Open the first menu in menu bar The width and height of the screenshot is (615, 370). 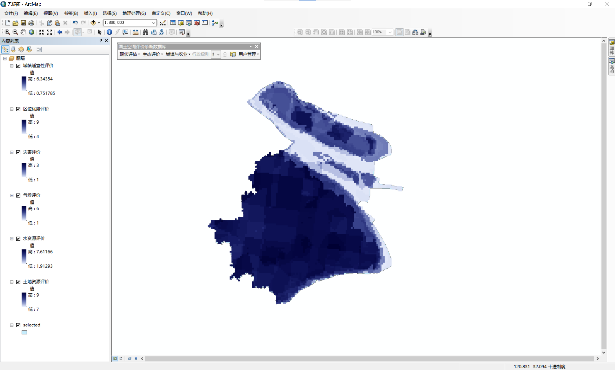click(11, 13)
